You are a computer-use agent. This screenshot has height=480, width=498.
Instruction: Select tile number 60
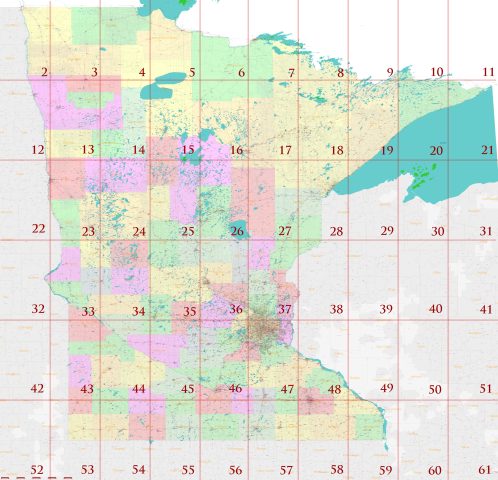pyautogui.click(x=435, y=470)
